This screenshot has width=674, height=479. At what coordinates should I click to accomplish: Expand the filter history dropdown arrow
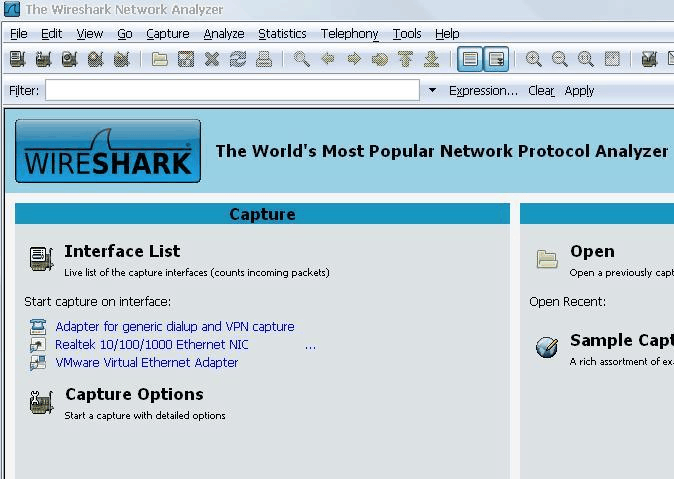[432, 90]
